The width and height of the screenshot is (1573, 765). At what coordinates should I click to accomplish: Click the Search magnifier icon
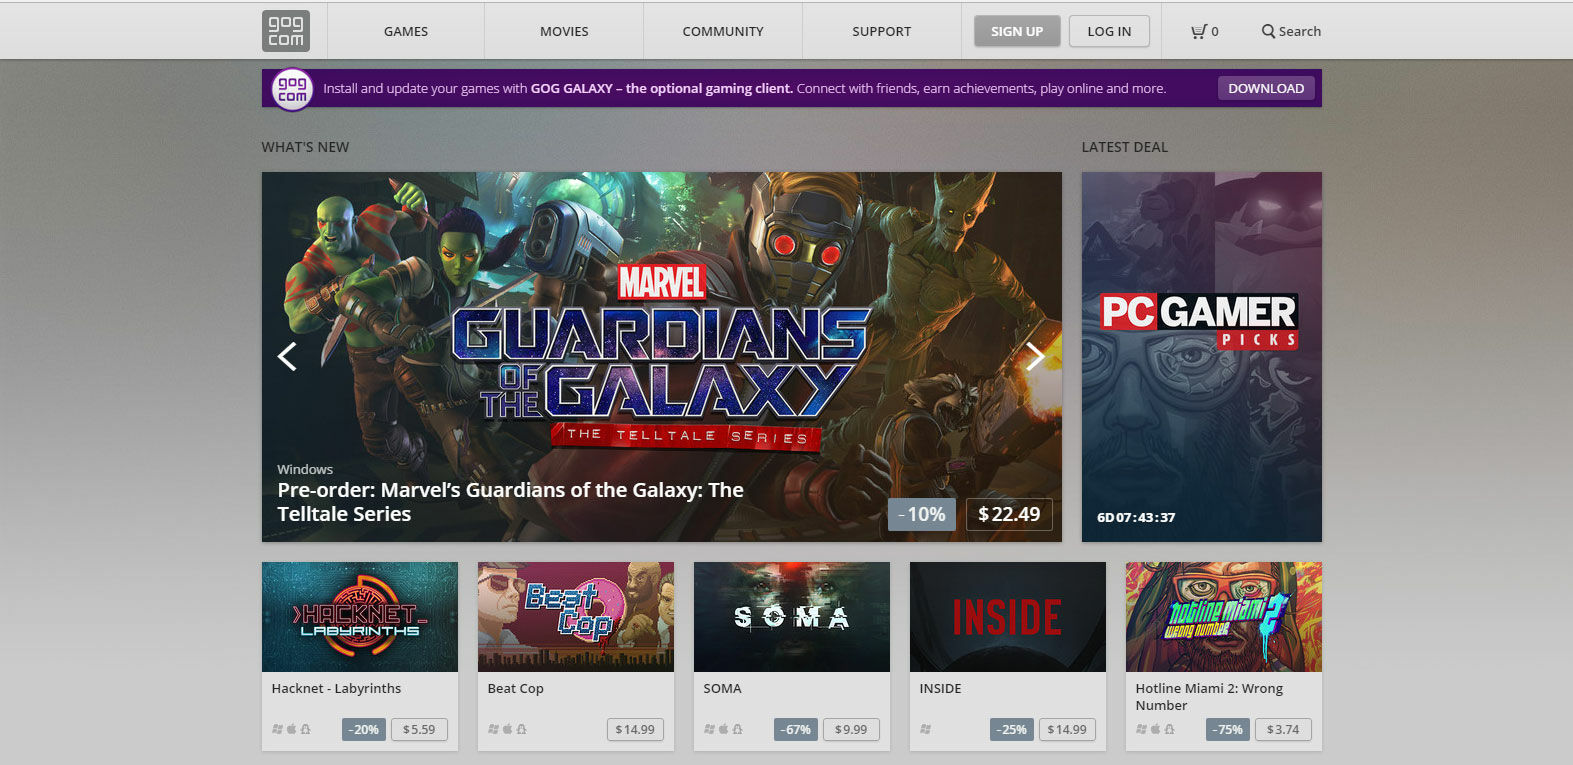(1268, 31)
